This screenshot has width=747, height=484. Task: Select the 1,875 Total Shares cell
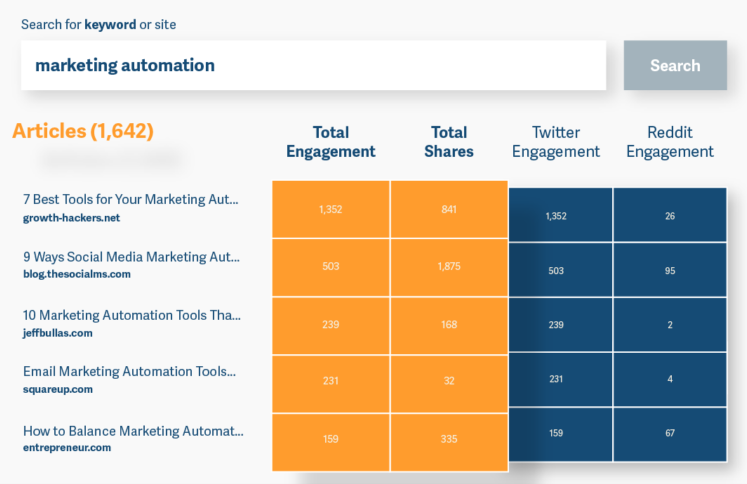(x=449, y=267)
